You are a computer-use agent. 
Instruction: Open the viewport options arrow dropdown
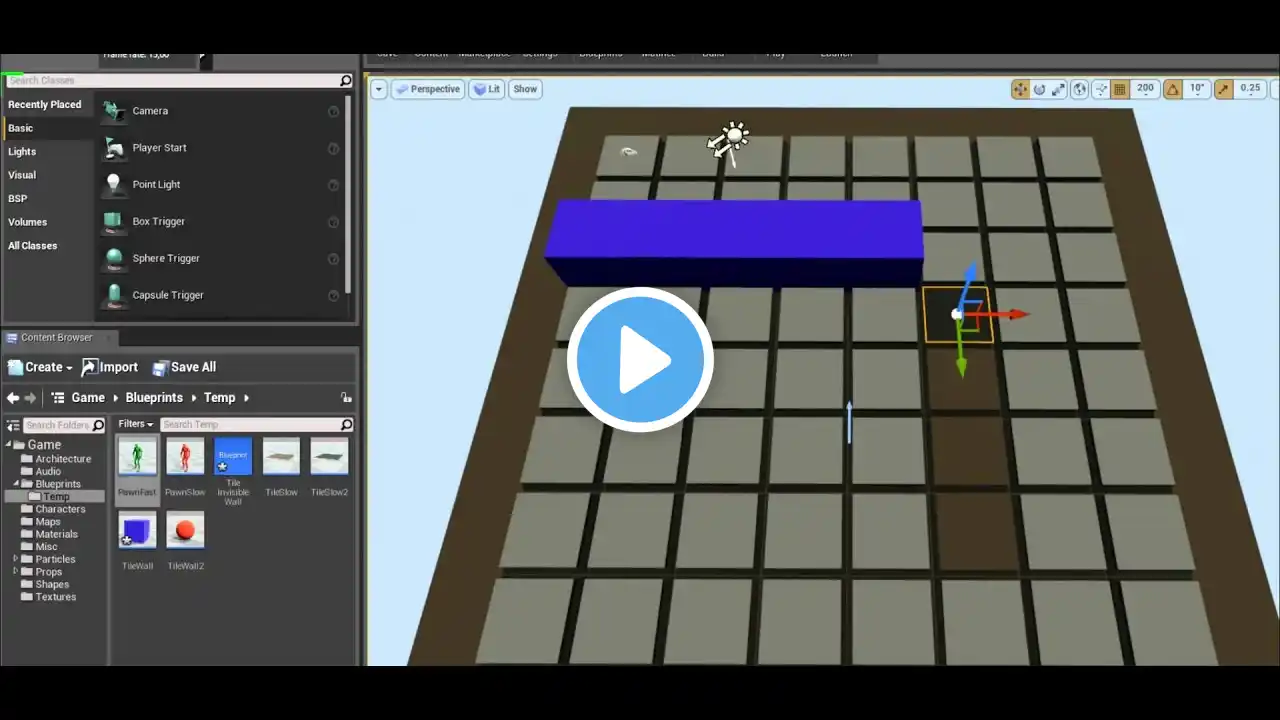(x=379, y=89)
